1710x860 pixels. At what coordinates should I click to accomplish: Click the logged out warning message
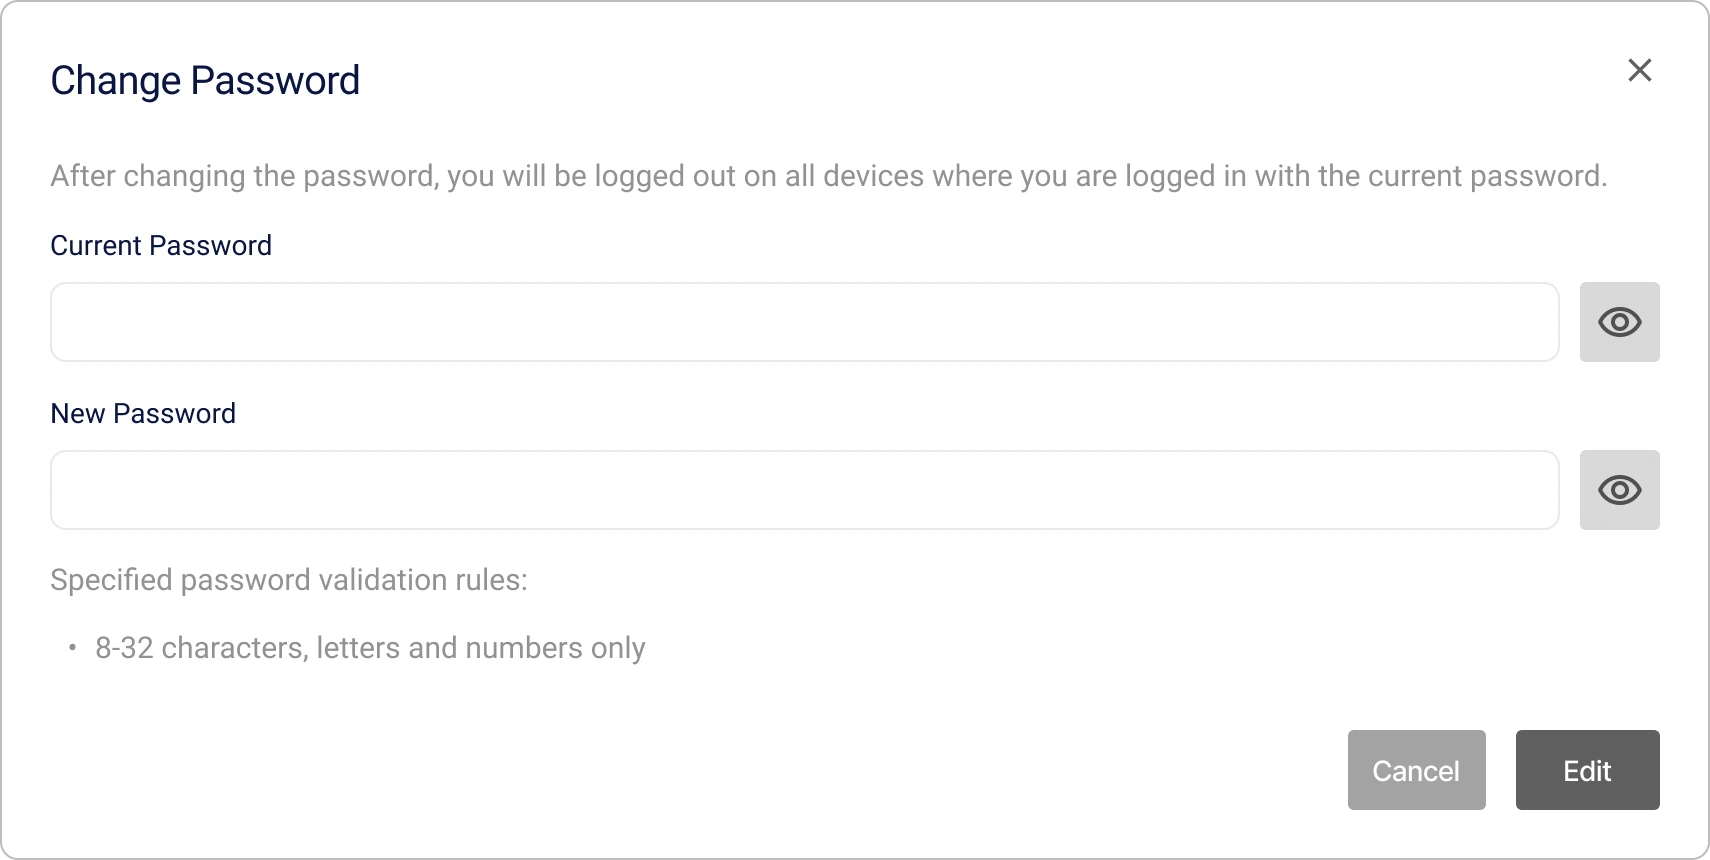pyautogui.click(x=828, y=176)
